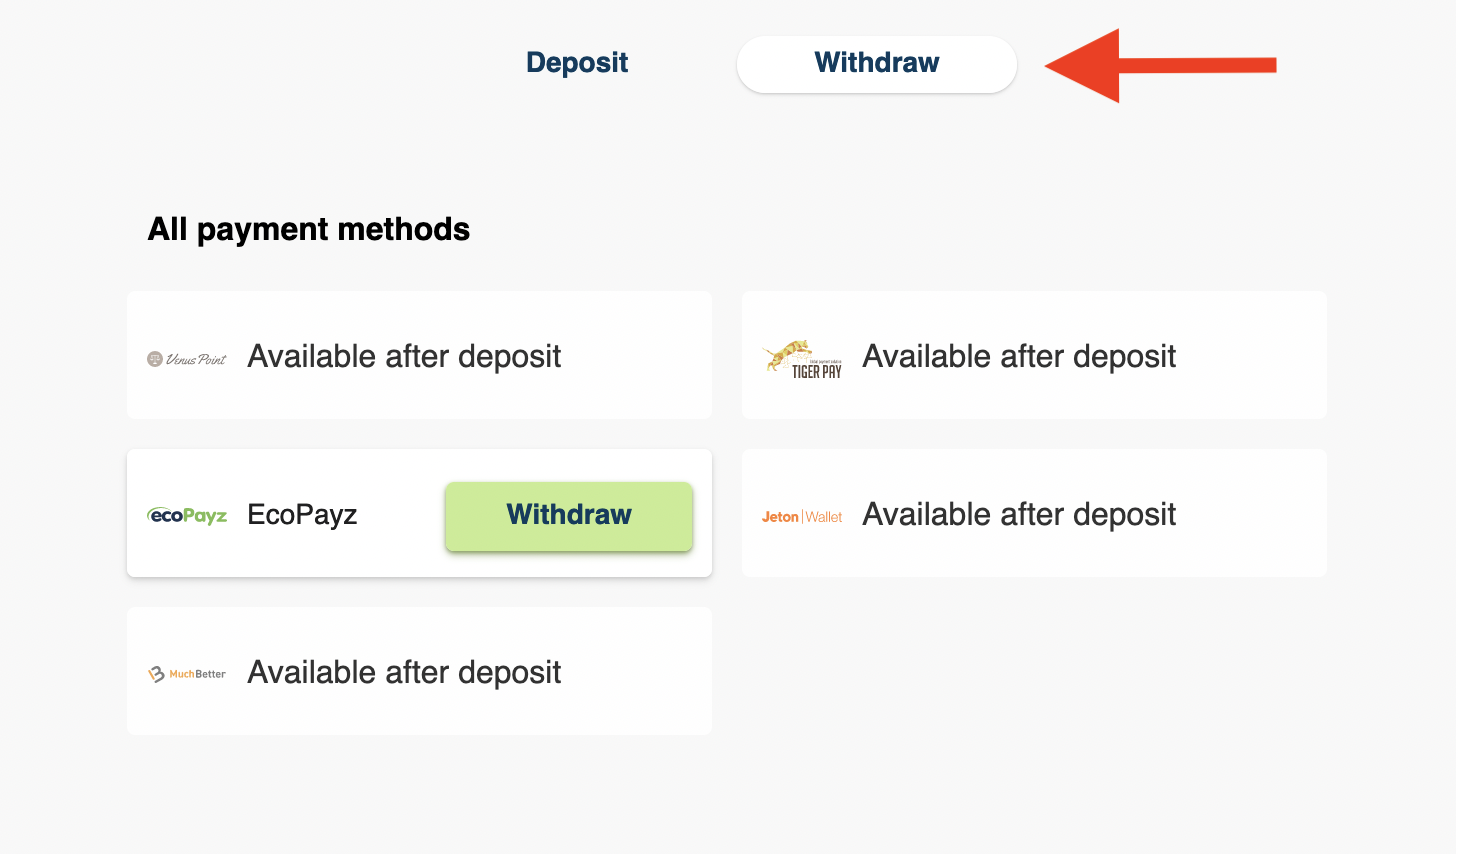
Task: Click the EcoPayz text label
Action: (x=302, y=515)
